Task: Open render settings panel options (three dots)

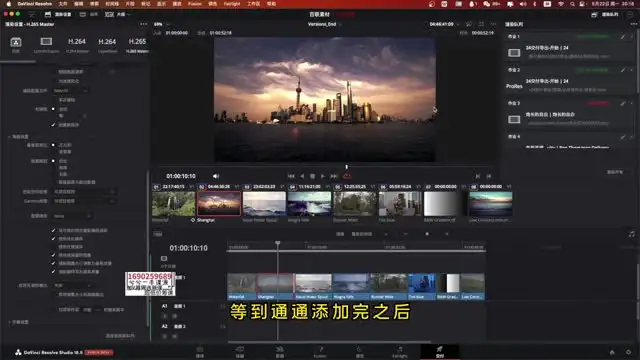Action: [x=143, y=24]
